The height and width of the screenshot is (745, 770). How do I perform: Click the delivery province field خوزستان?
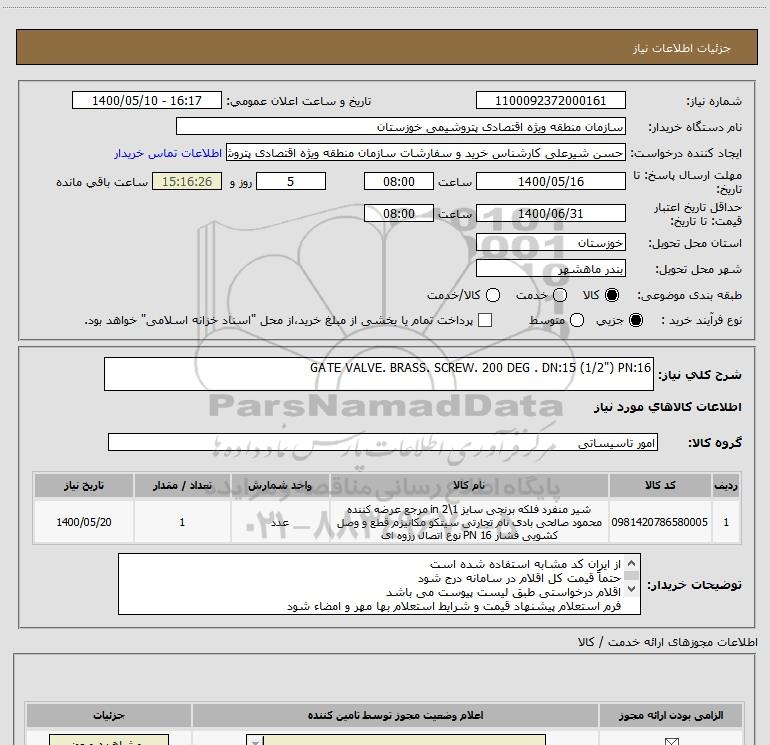click(x=550, y=242)
